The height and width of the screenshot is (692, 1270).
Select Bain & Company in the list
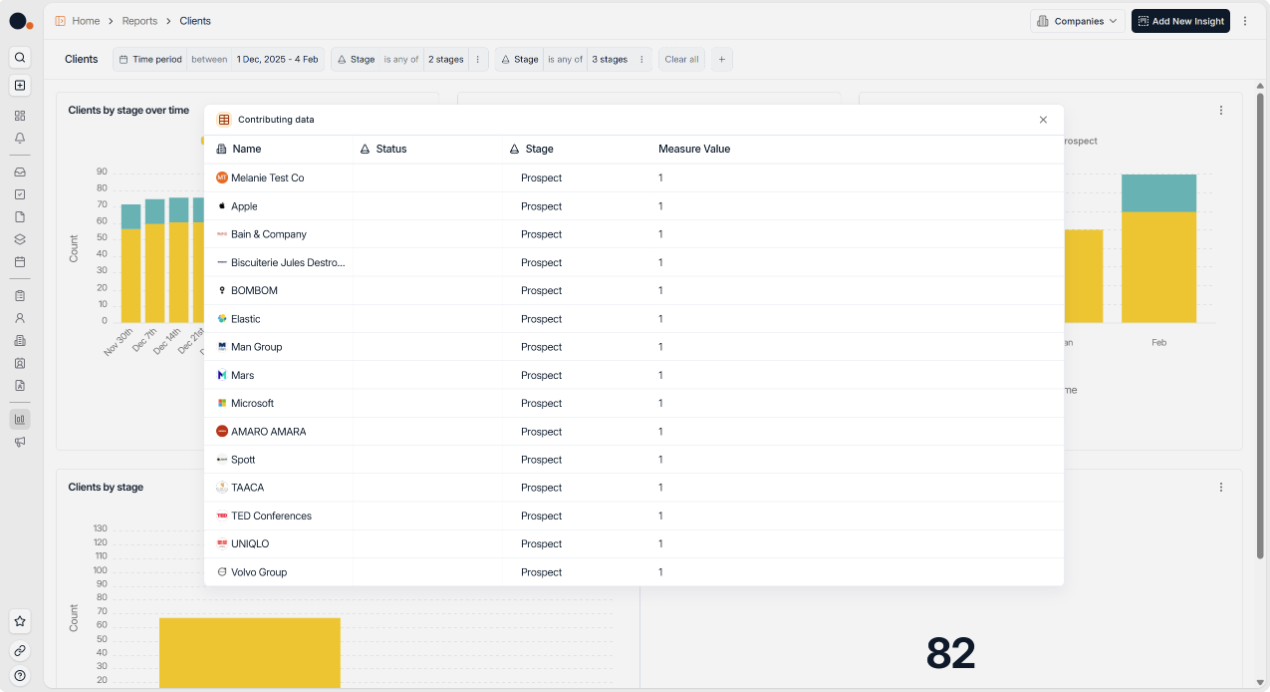(x=634, y=234)
